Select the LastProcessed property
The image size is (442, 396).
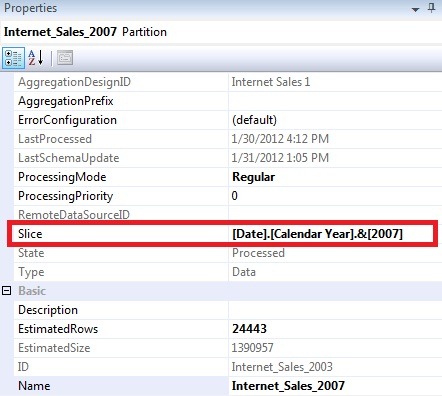[55, 139]
